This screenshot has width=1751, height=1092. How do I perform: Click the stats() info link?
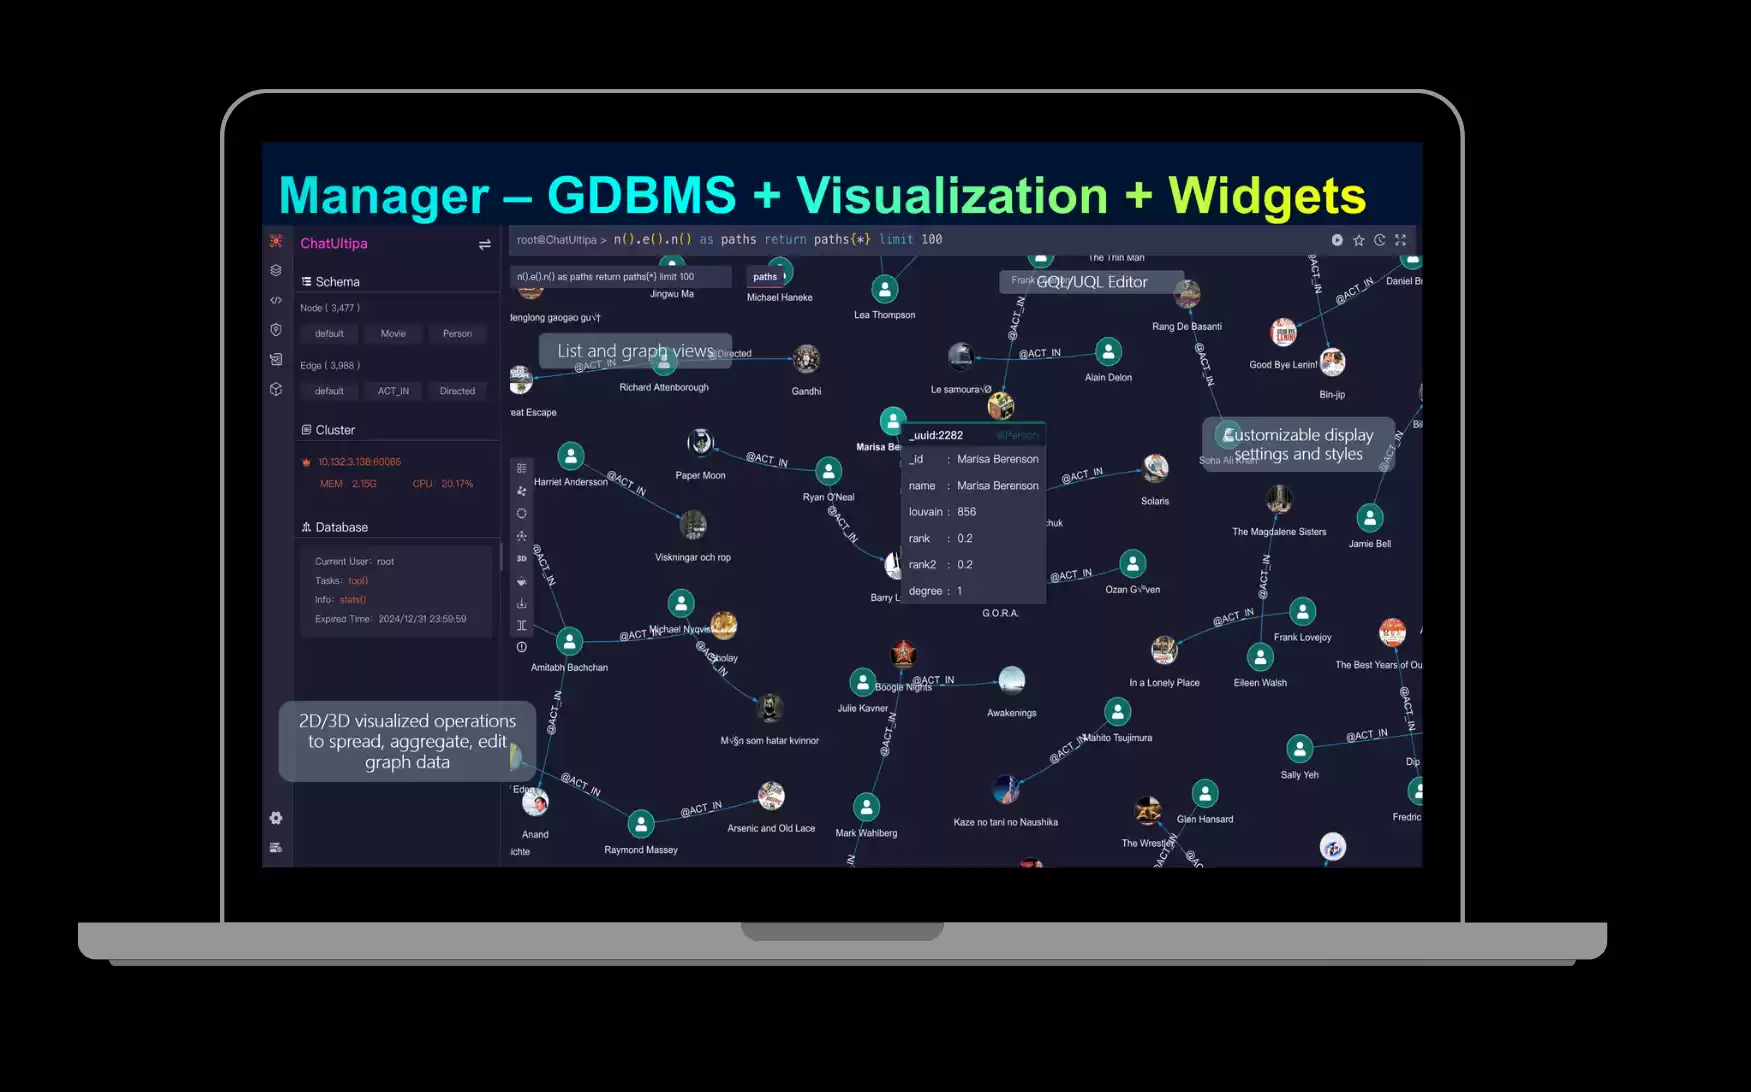pyautogui.click(x=353, y=600)
